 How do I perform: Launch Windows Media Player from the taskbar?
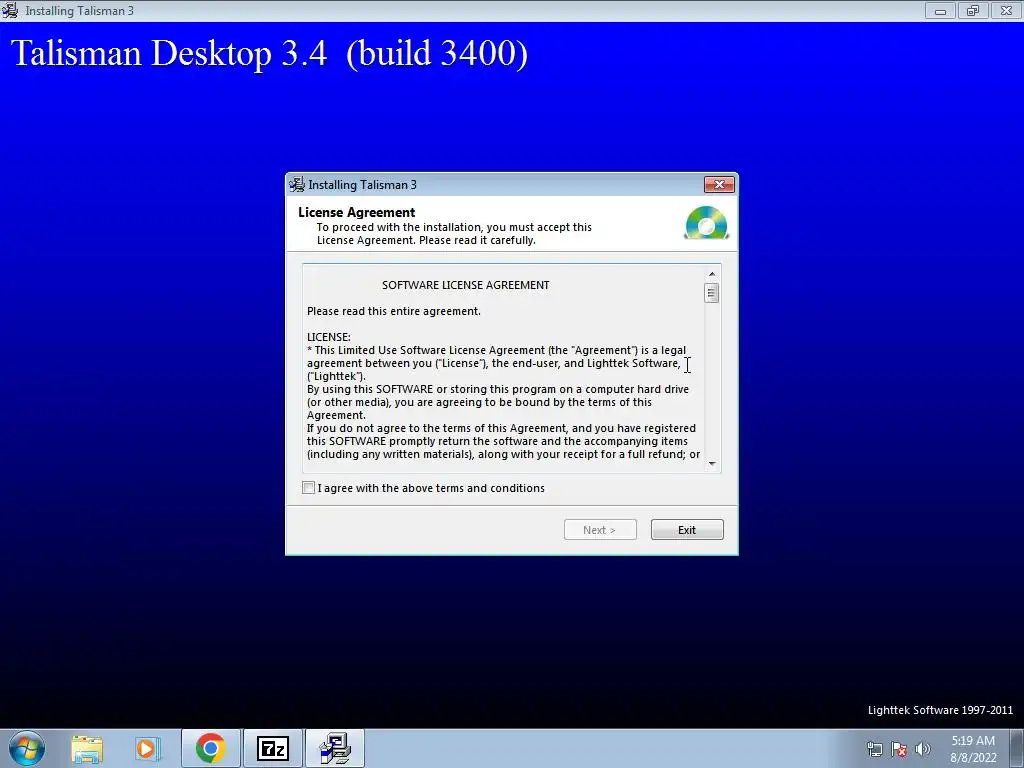click(148, 748)
